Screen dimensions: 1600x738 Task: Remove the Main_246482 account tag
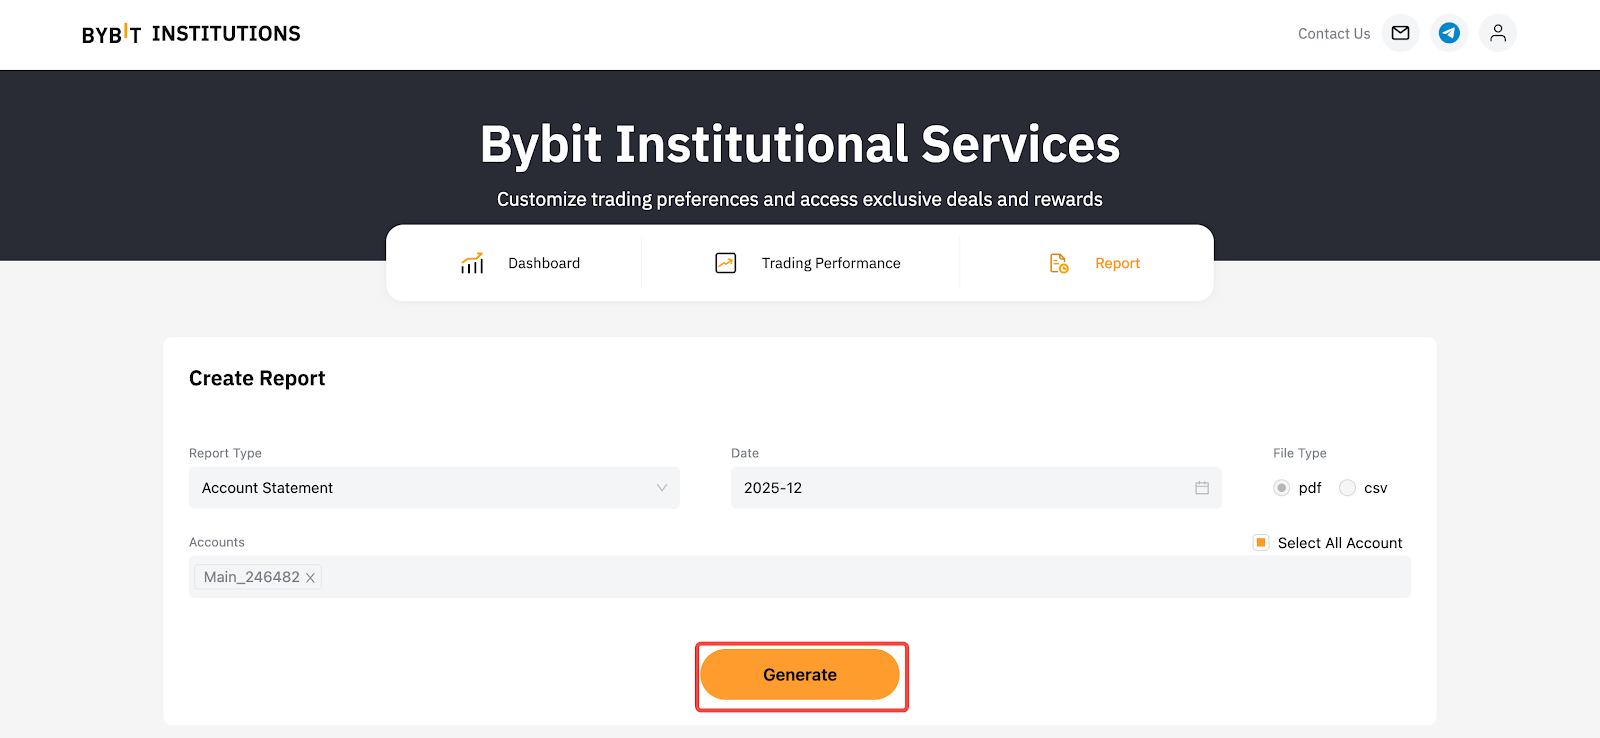310,578
